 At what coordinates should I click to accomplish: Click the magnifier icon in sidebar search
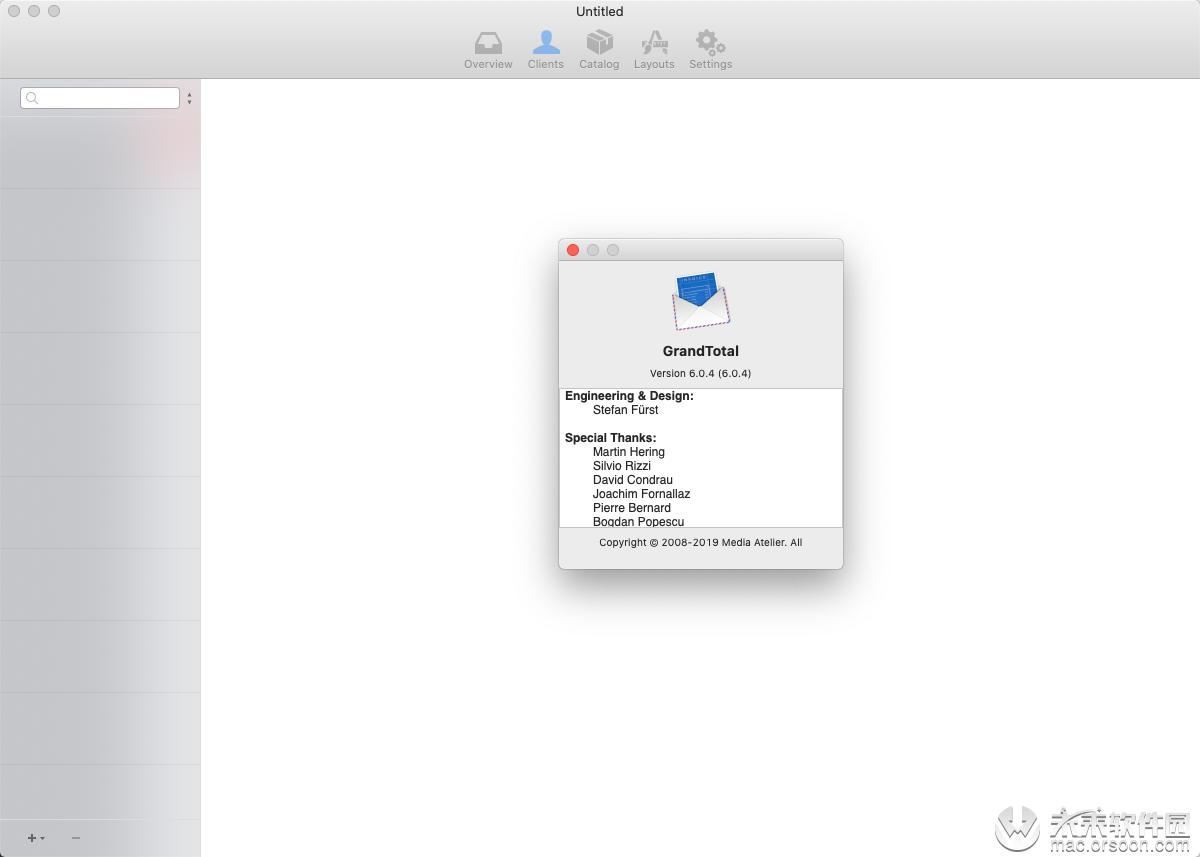[32, 98]
